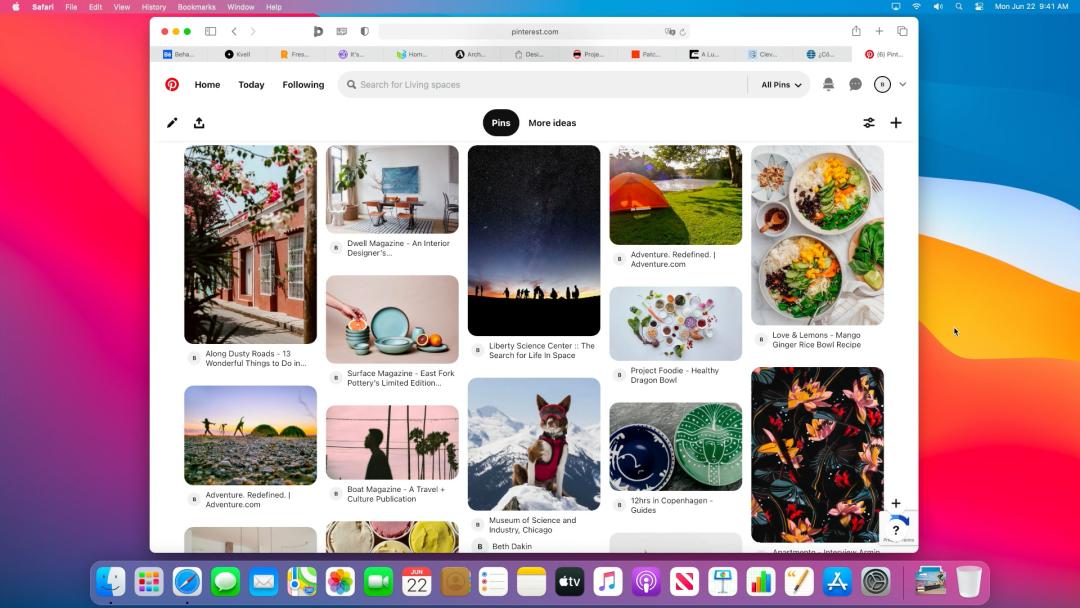This screenshot has width=1080, height=608.
Task: Expand the accounts chevron next to avatar
Action: click(x=903, y=85)
